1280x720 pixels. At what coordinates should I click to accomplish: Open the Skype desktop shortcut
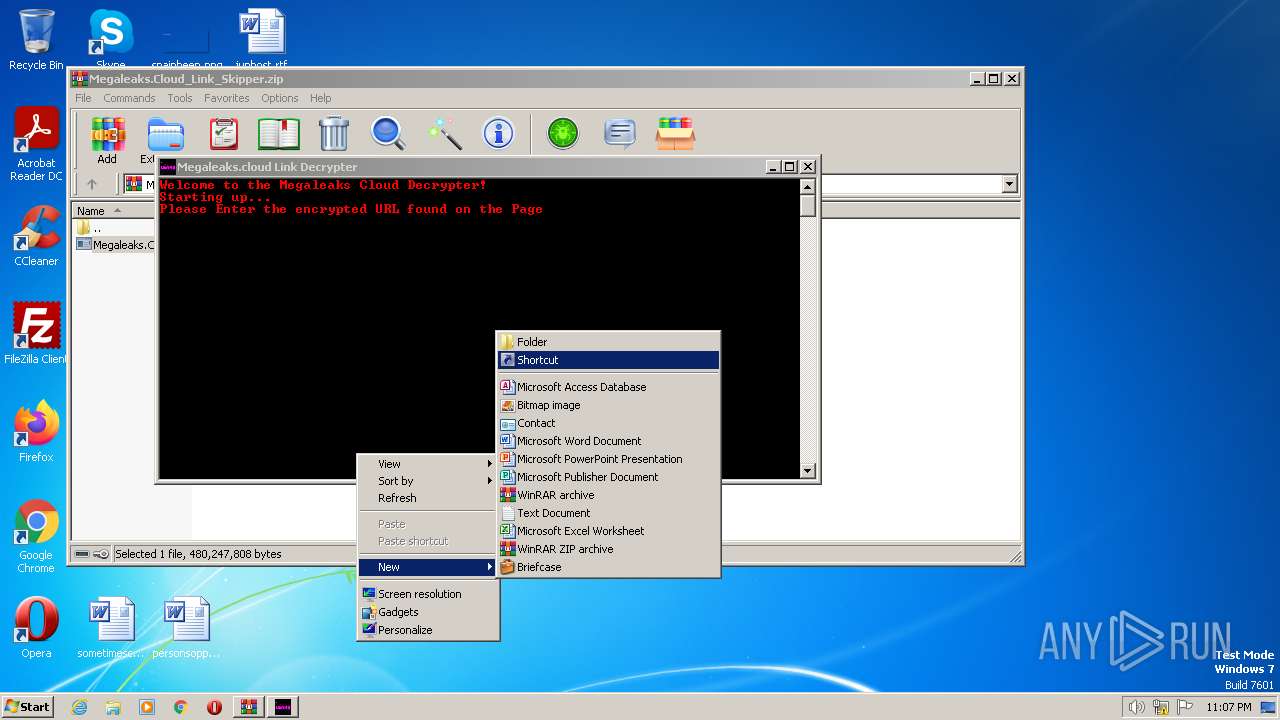pos(110,39)
